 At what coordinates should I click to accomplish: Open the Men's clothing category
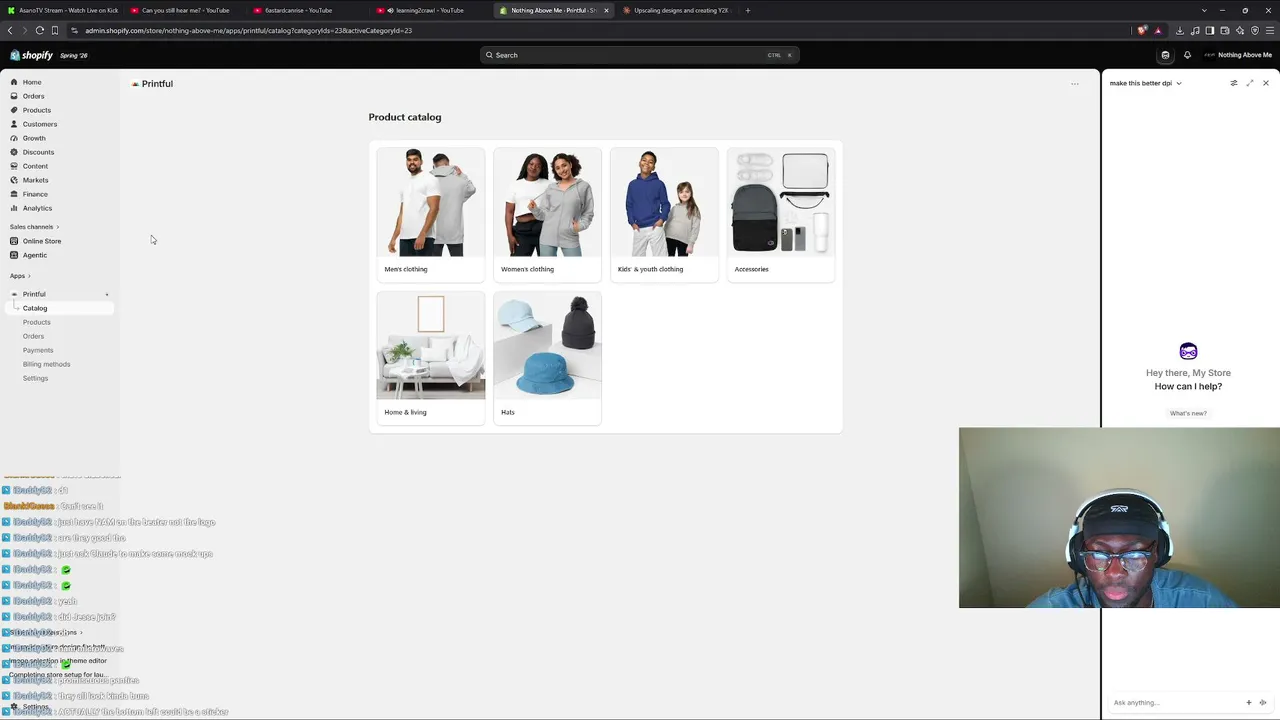click(431, 214)
